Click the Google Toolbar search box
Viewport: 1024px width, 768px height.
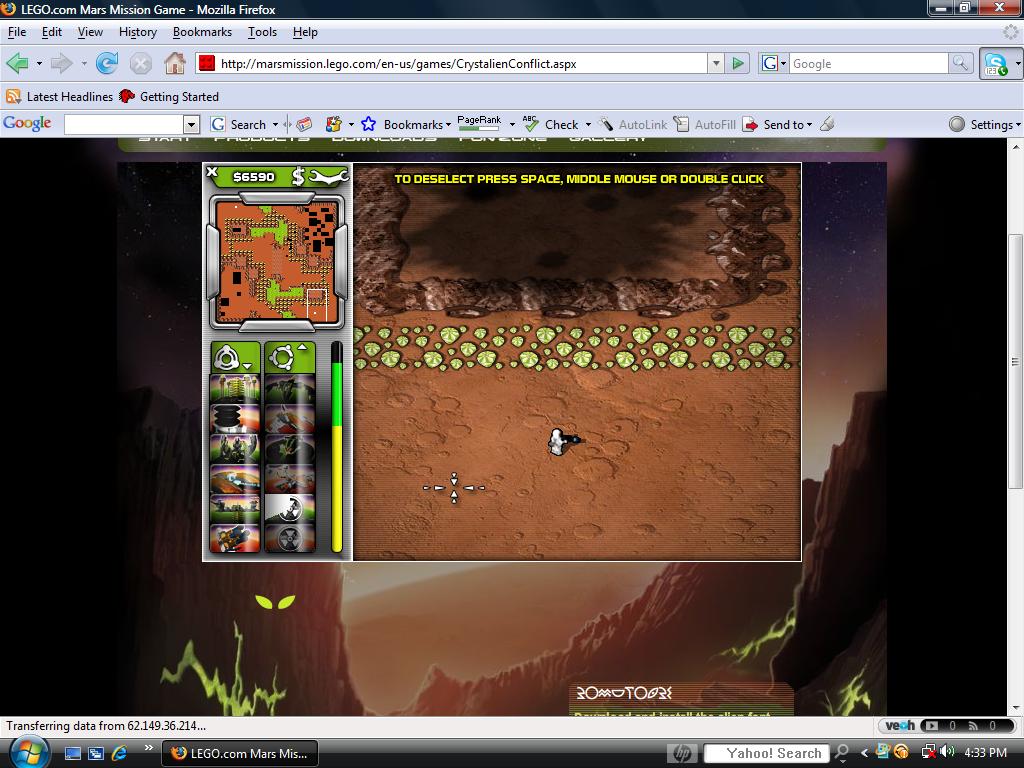124,124
